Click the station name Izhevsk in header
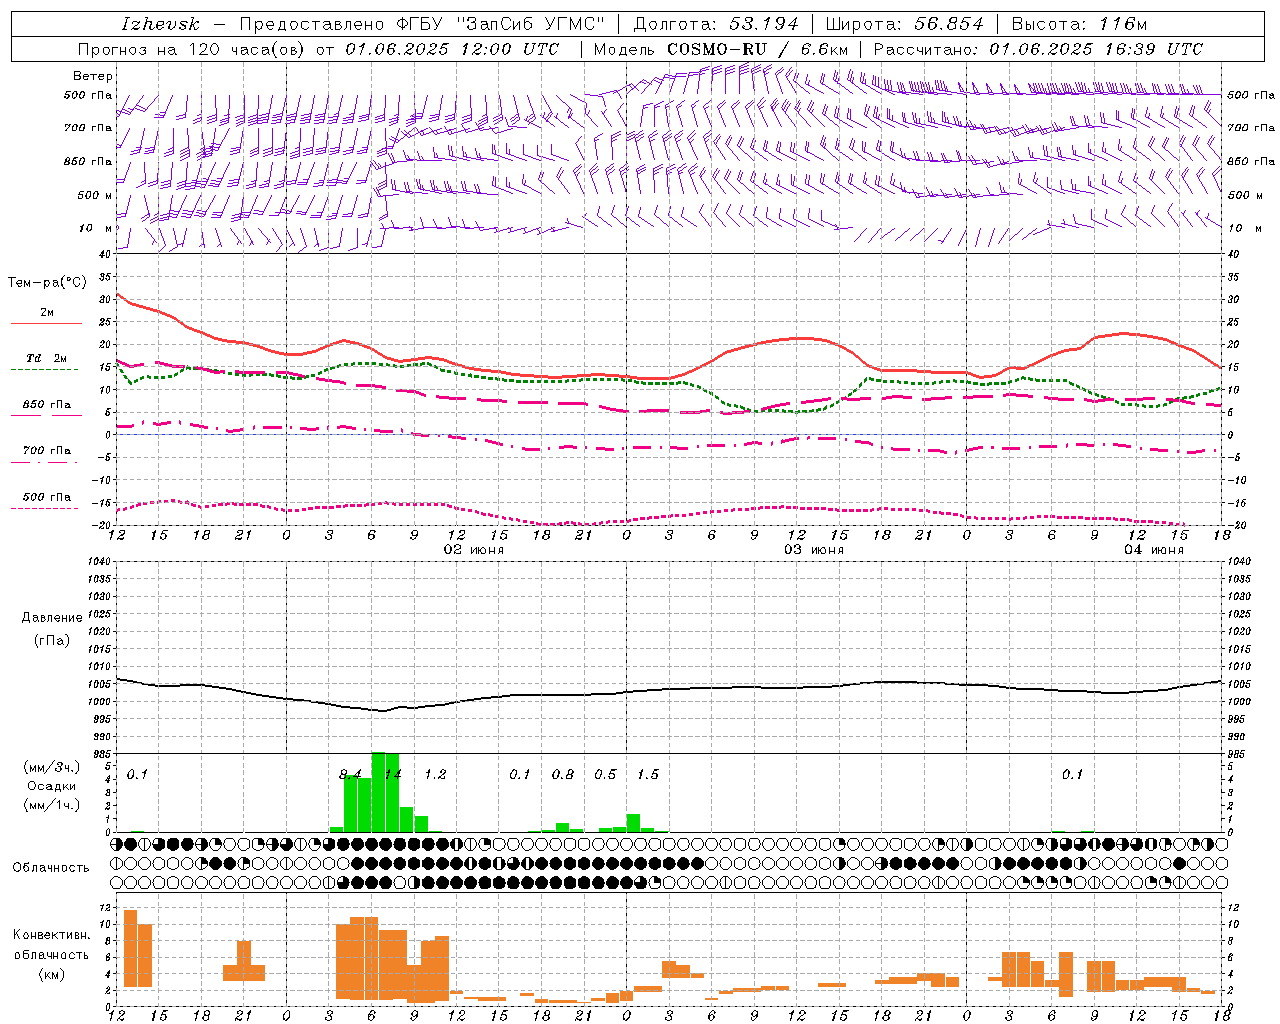Image resolution: width=1280 pixels, height=1024 pixels. pyautogui.click(x=160, y=24)
